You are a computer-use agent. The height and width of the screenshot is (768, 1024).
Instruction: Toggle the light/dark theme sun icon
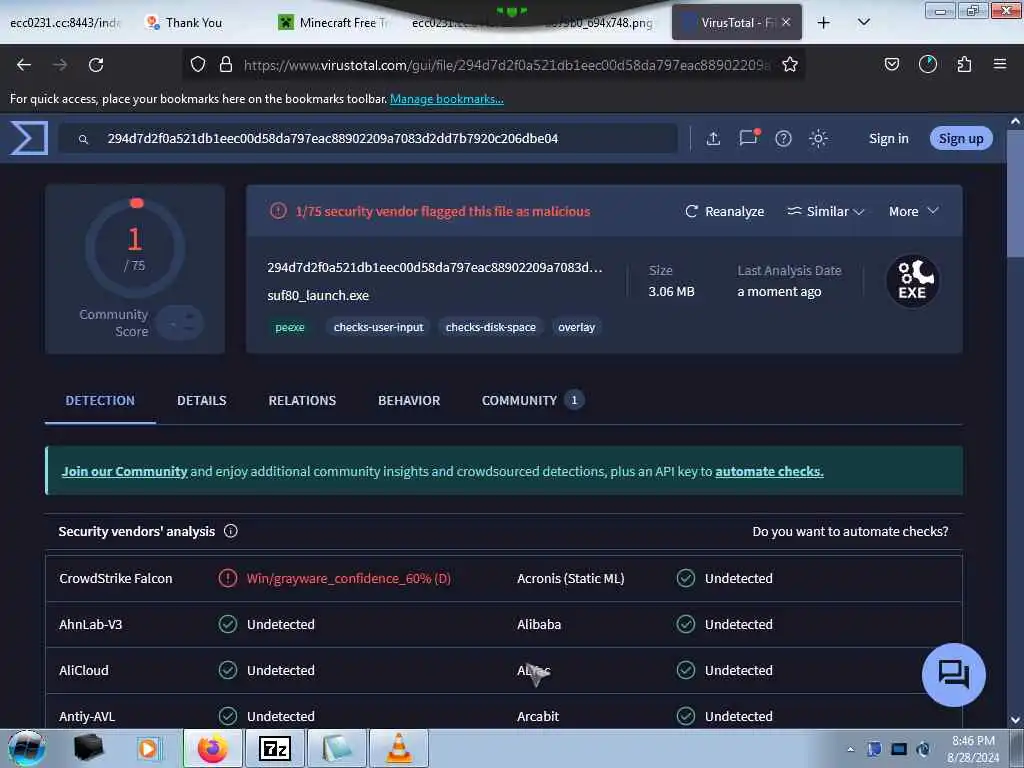pos(818,138)
